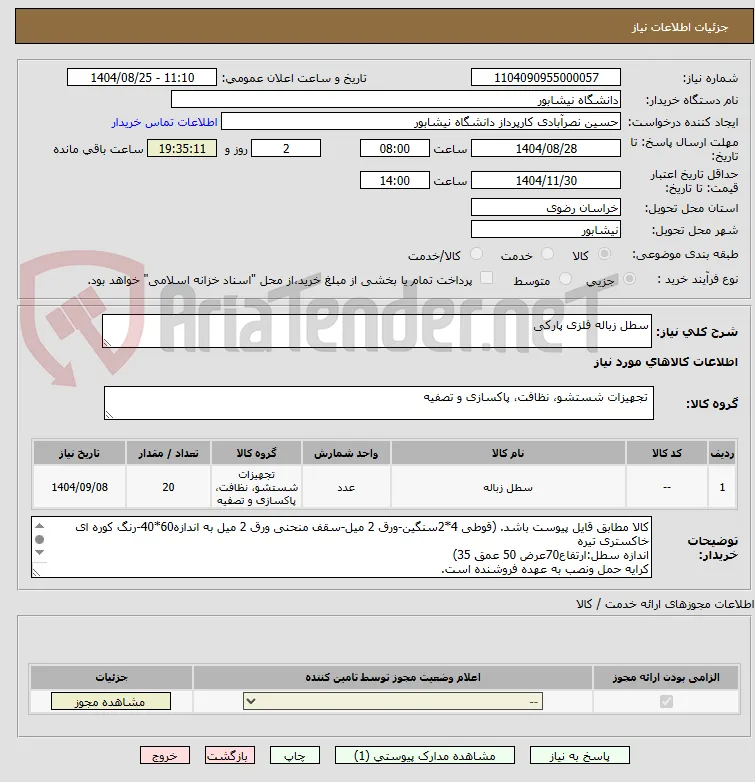The width and height of the screenshot is (755, 782).
Task: Click the توضیحات خریدار text area
Action: [342, 547]
